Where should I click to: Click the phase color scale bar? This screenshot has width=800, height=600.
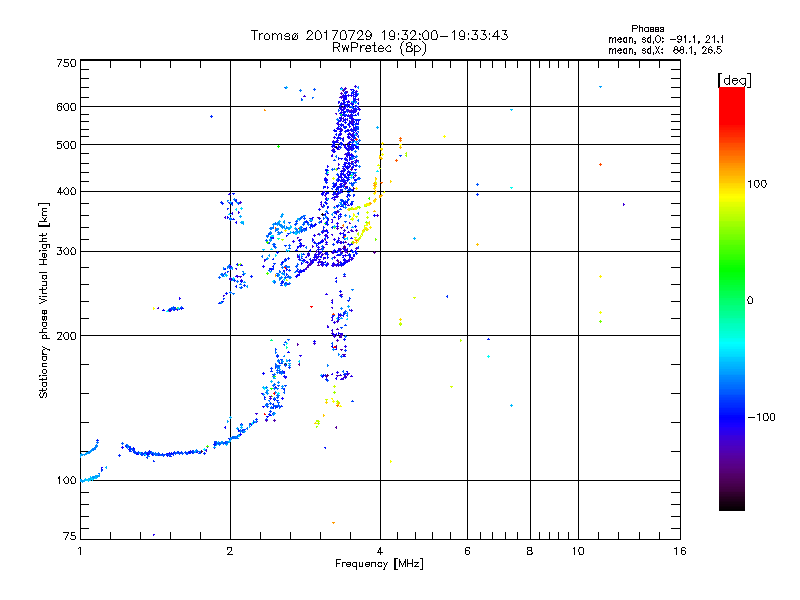click(x=732, y=298)
